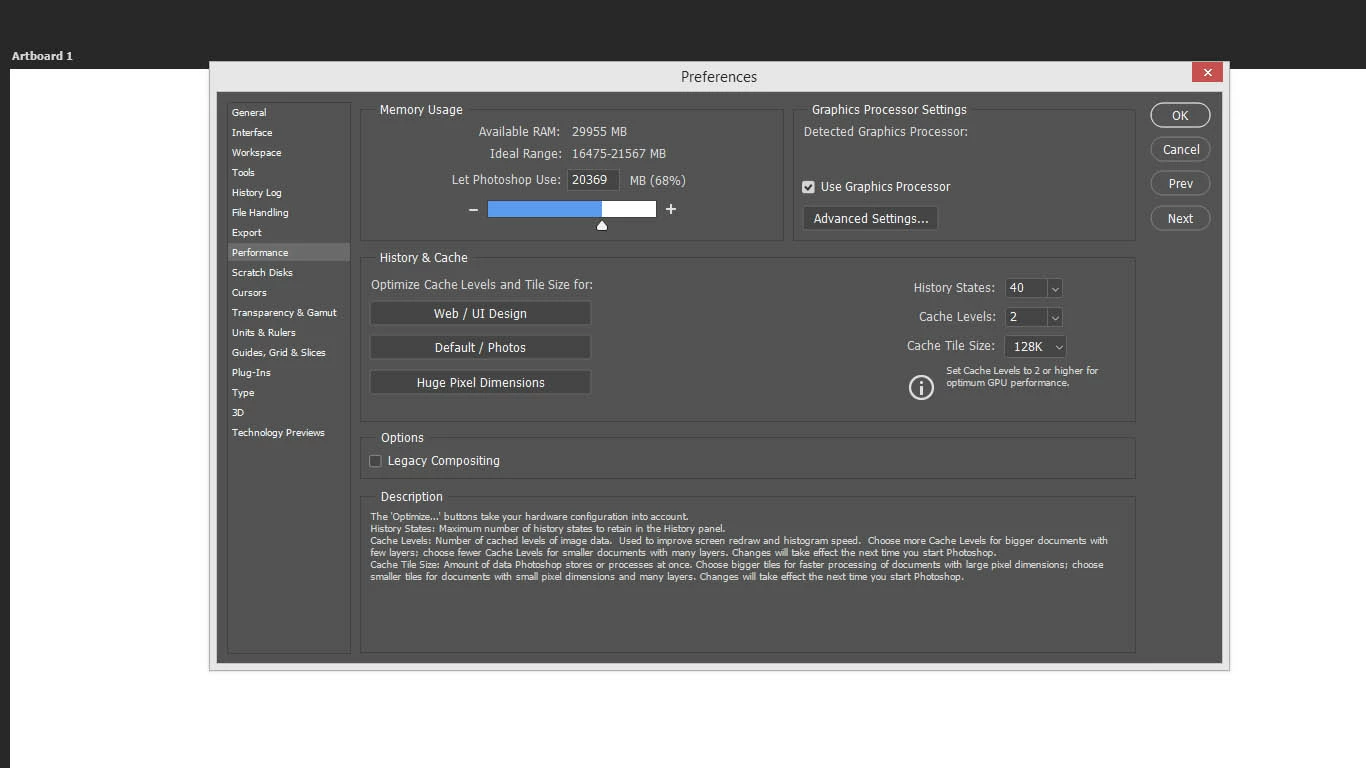
Task: Click the memory usage slider bar
Action: (x=572, y=209)
